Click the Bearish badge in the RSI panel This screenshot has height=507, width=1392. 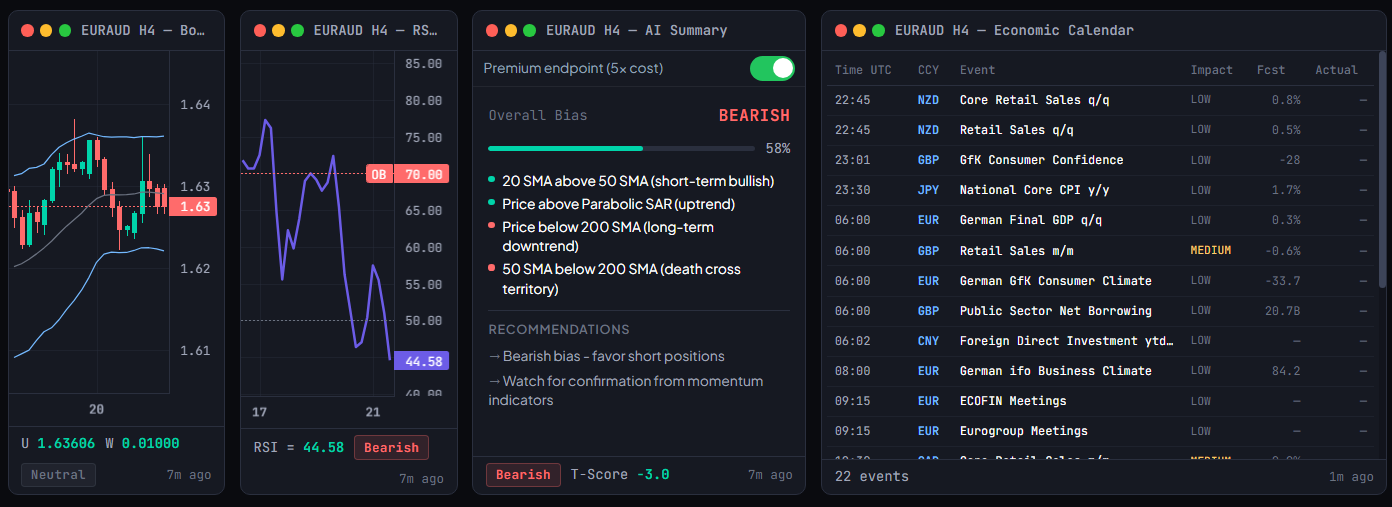point(391,447)
